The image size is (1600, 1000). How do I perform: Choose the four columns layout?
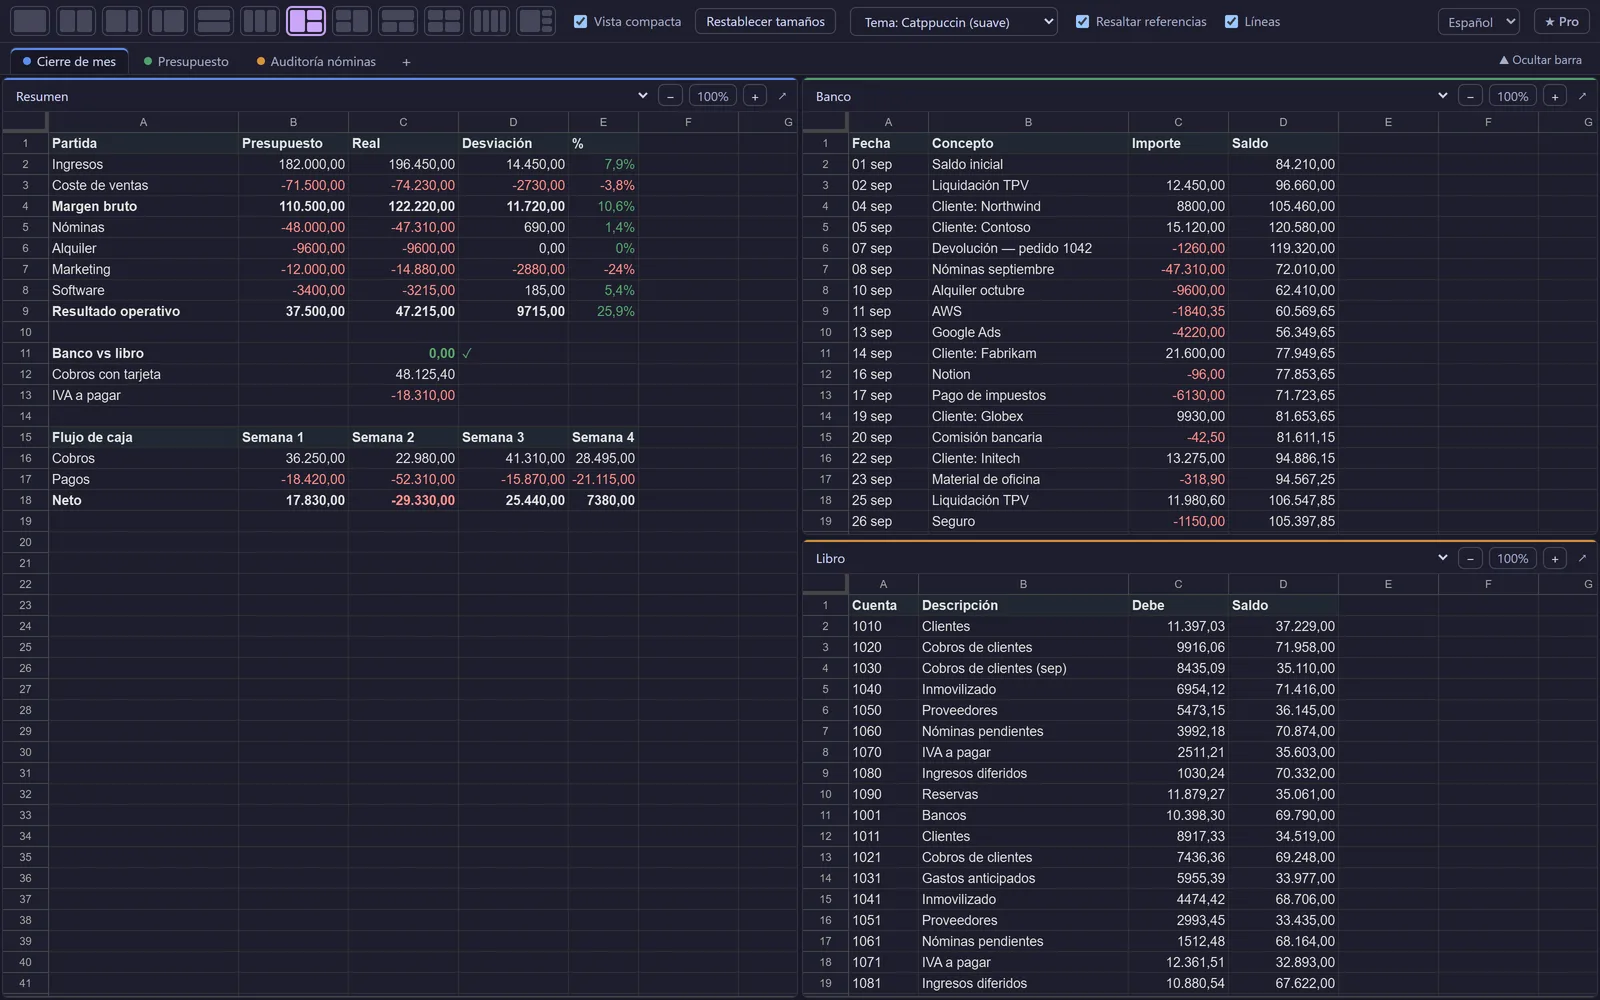point(490,21)
